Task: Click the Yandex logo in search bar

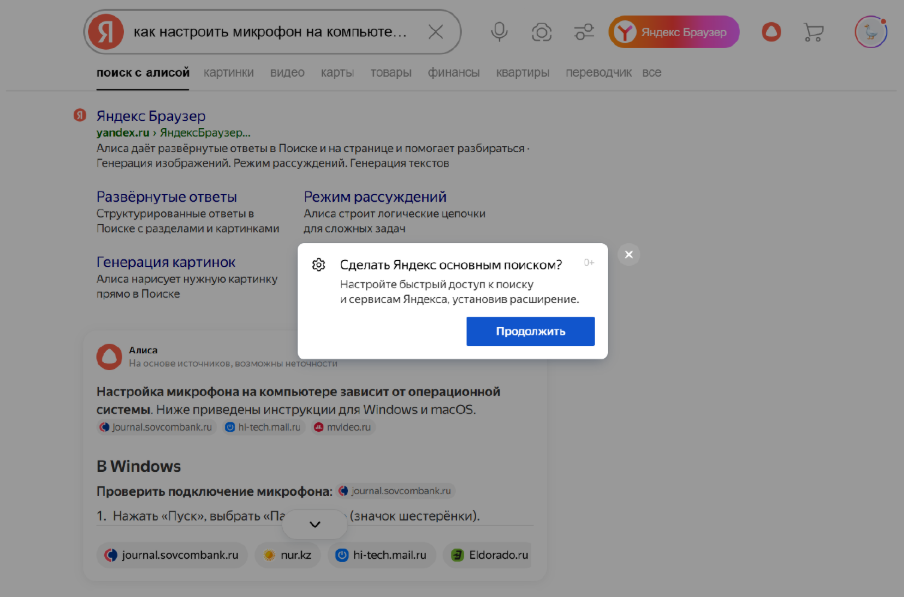Action: pos(105,32)
